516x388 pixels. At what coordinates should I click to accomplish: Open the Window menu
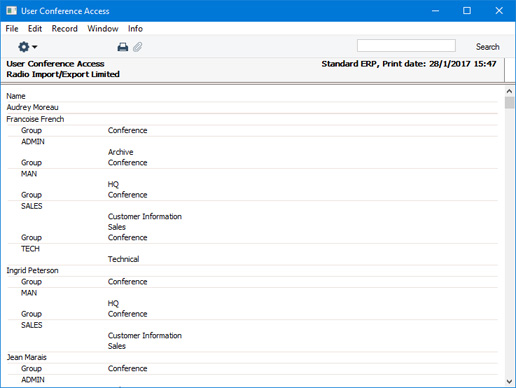[x=103, y=29]
